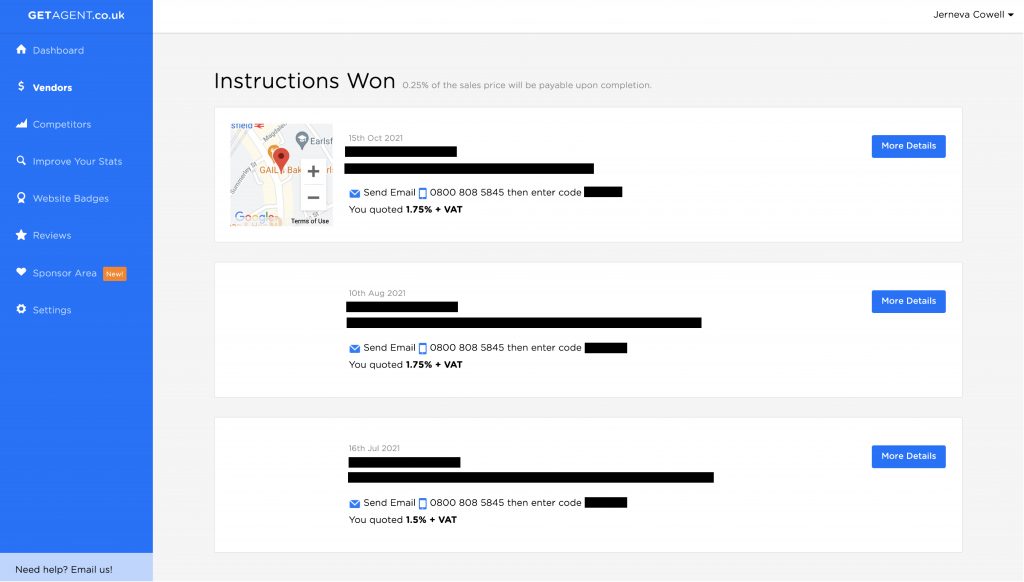Image resolution: width=1024 pixels, height=582 pixels.
Task: Open More Details for 10th Aug 2021
Action: tap(908, 301)
